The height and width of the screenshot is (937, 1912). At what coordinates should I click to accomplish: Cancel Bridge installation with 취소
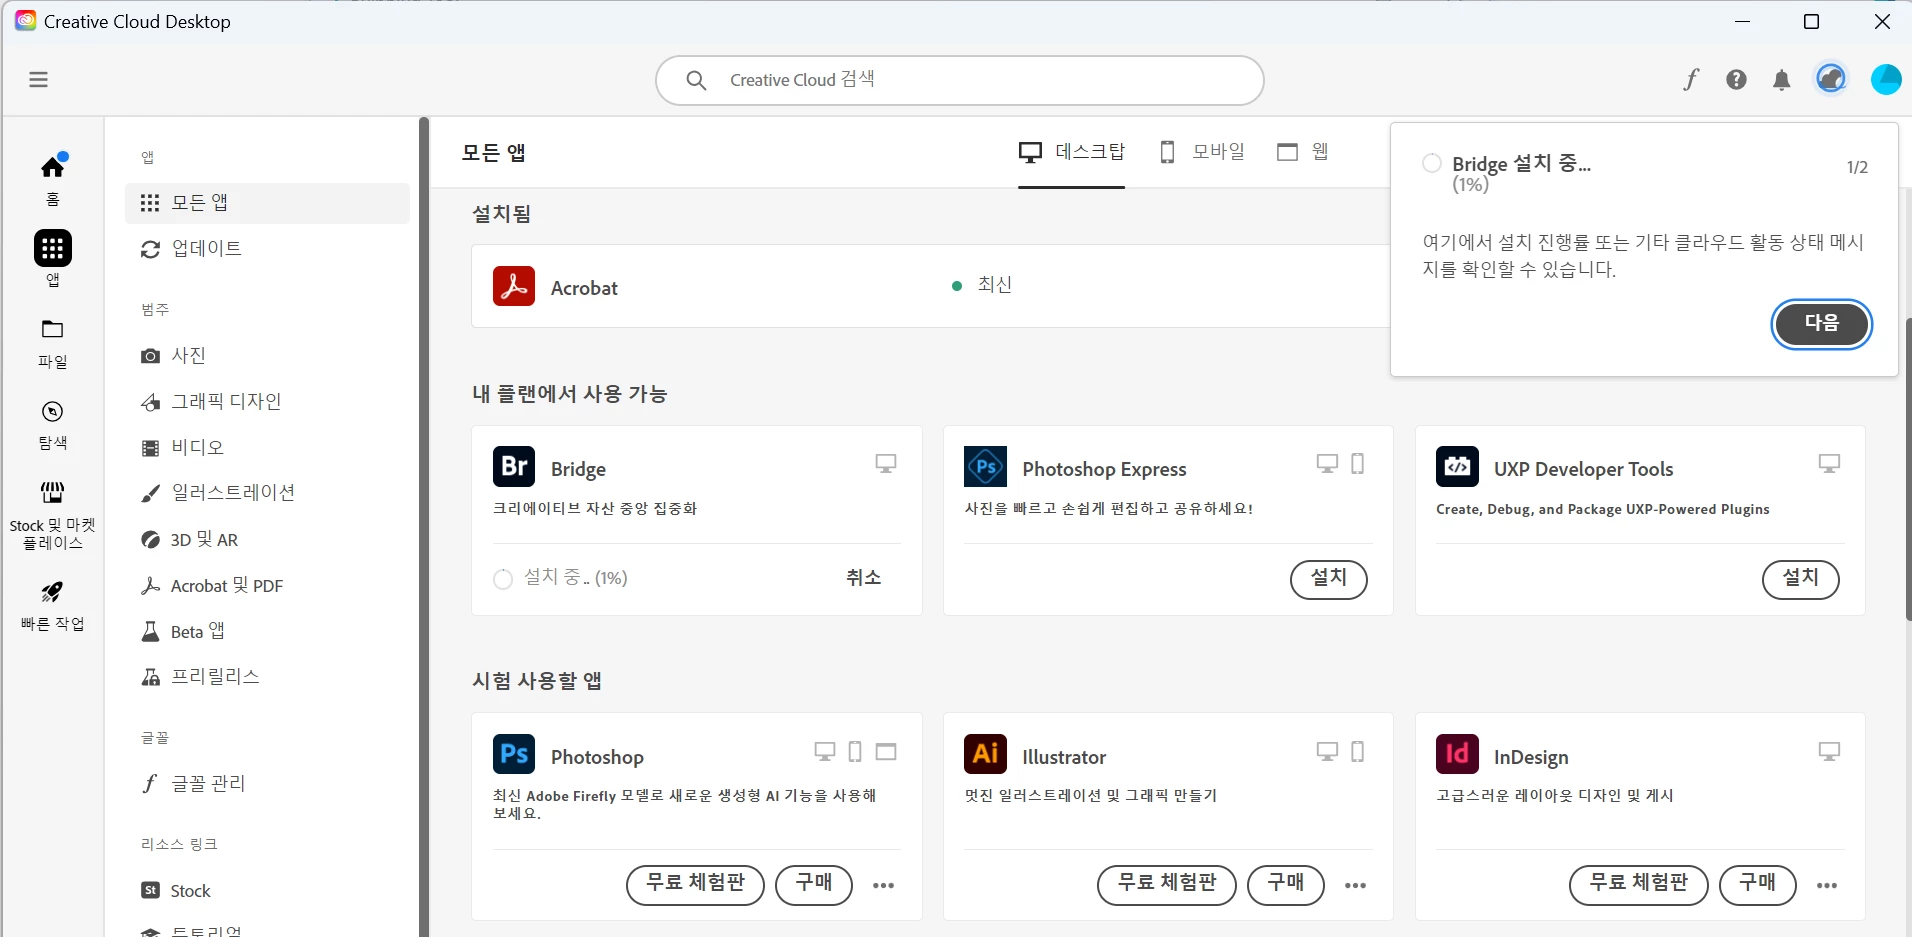[x=863, y=577]
